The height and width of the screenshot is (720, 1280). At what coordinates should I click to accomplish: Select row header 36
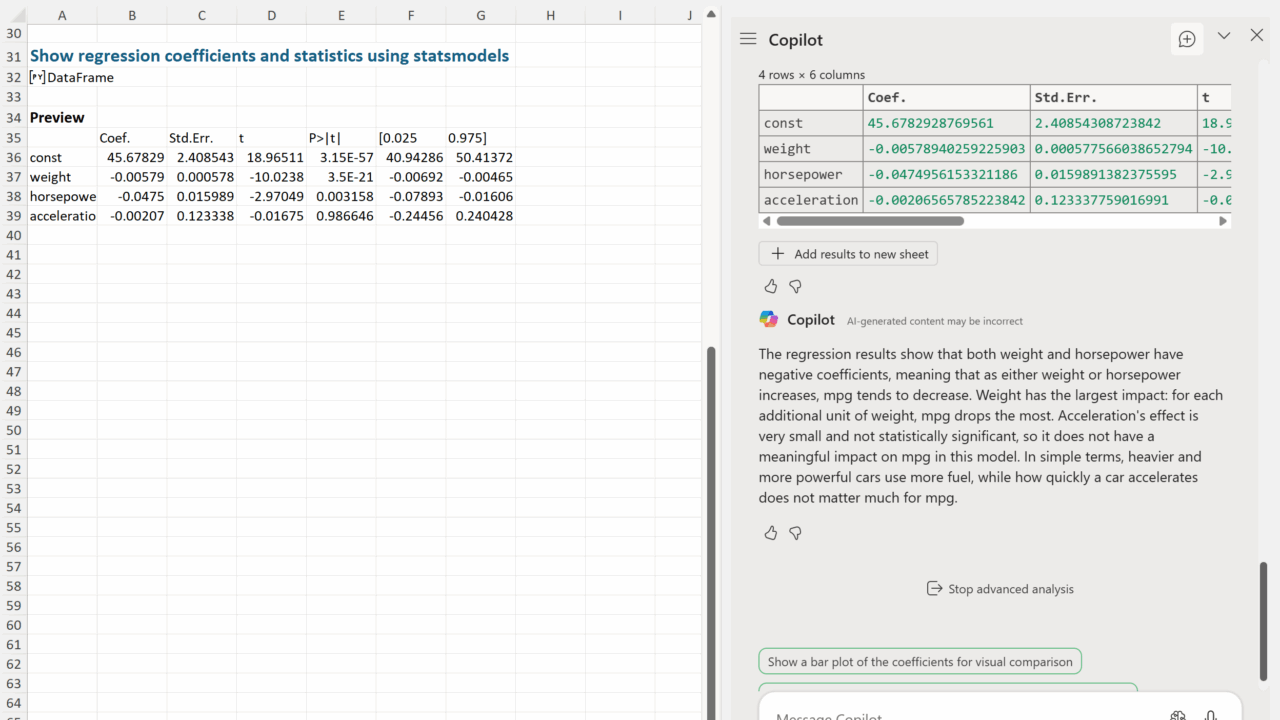coord(13,157)
